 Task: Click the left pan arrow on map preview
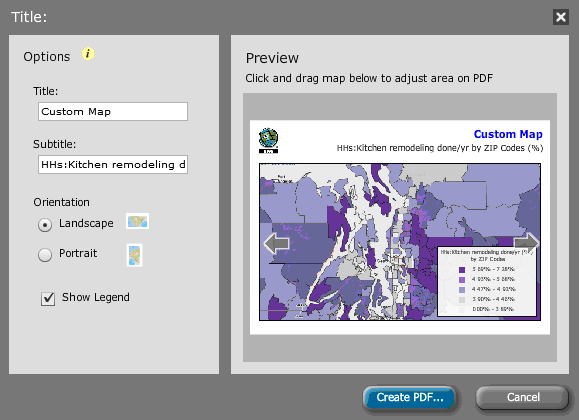276,243
